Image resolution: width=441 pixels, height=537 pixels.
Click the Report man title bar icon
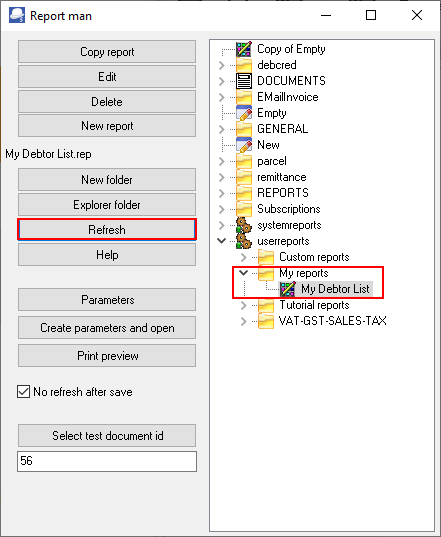pyautogui.click(x=17, y=15)
